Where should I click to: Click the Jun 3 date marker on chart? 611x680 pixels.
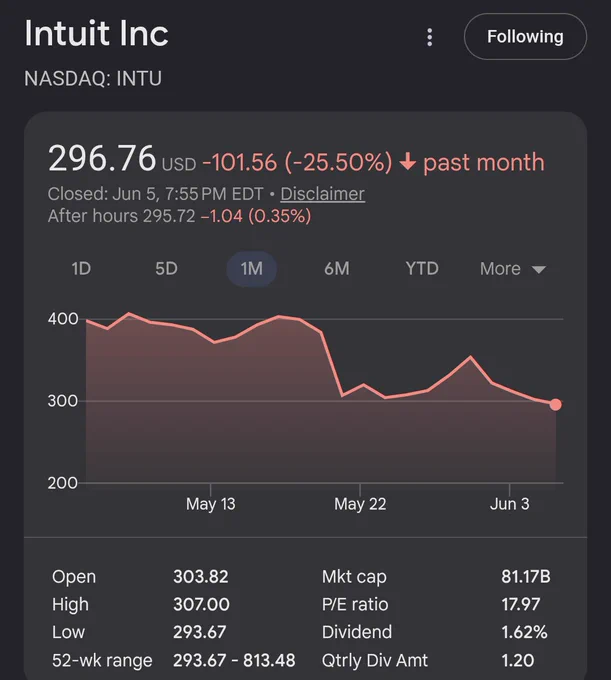(510, 504)
